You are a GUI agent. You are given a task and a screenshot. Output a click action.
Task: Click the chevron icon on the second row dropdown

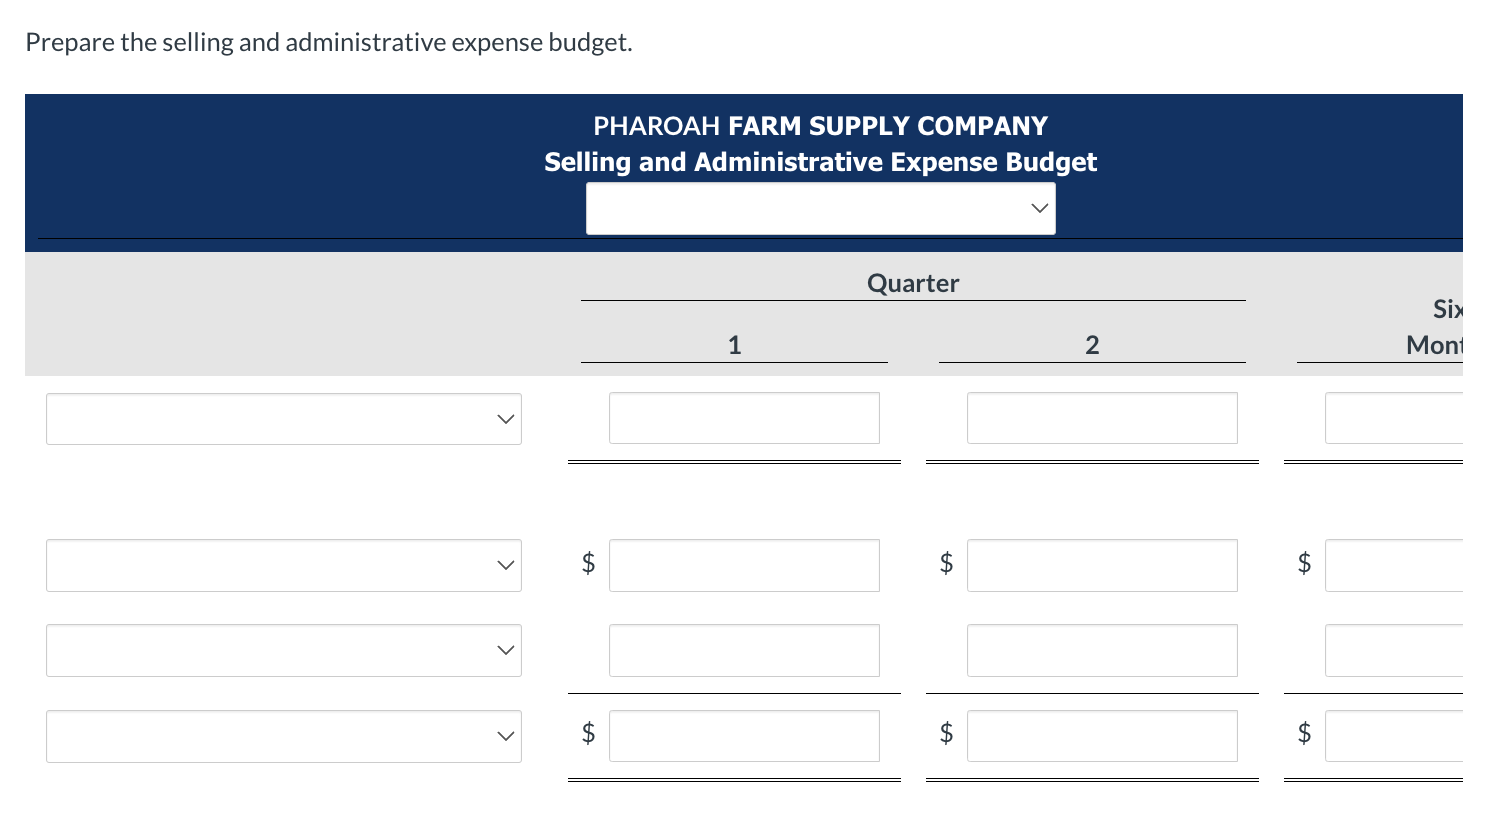(x=505, y=565)
